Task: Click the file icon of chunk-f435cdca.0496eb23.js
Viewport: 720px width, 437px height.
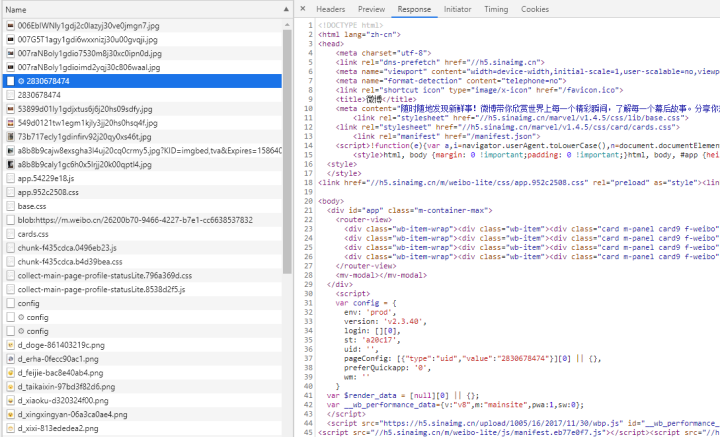Action: pos(11,248)
